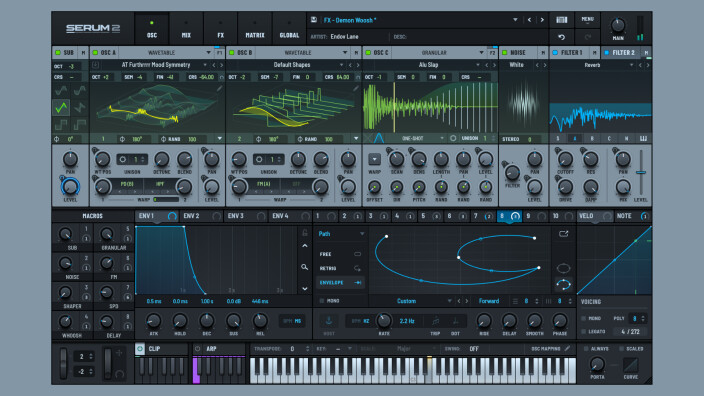Select the ENV 2 tab
Image resolution: width=704 pixels, height=396 pixels.
point(202,216)
